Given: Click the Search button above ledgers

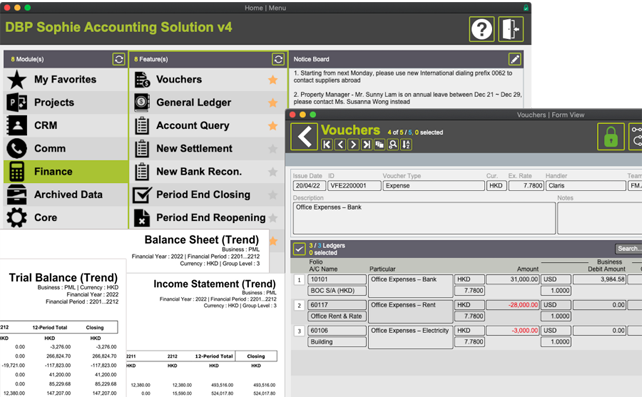Looking at the screenshot, I should click(628, 248).
